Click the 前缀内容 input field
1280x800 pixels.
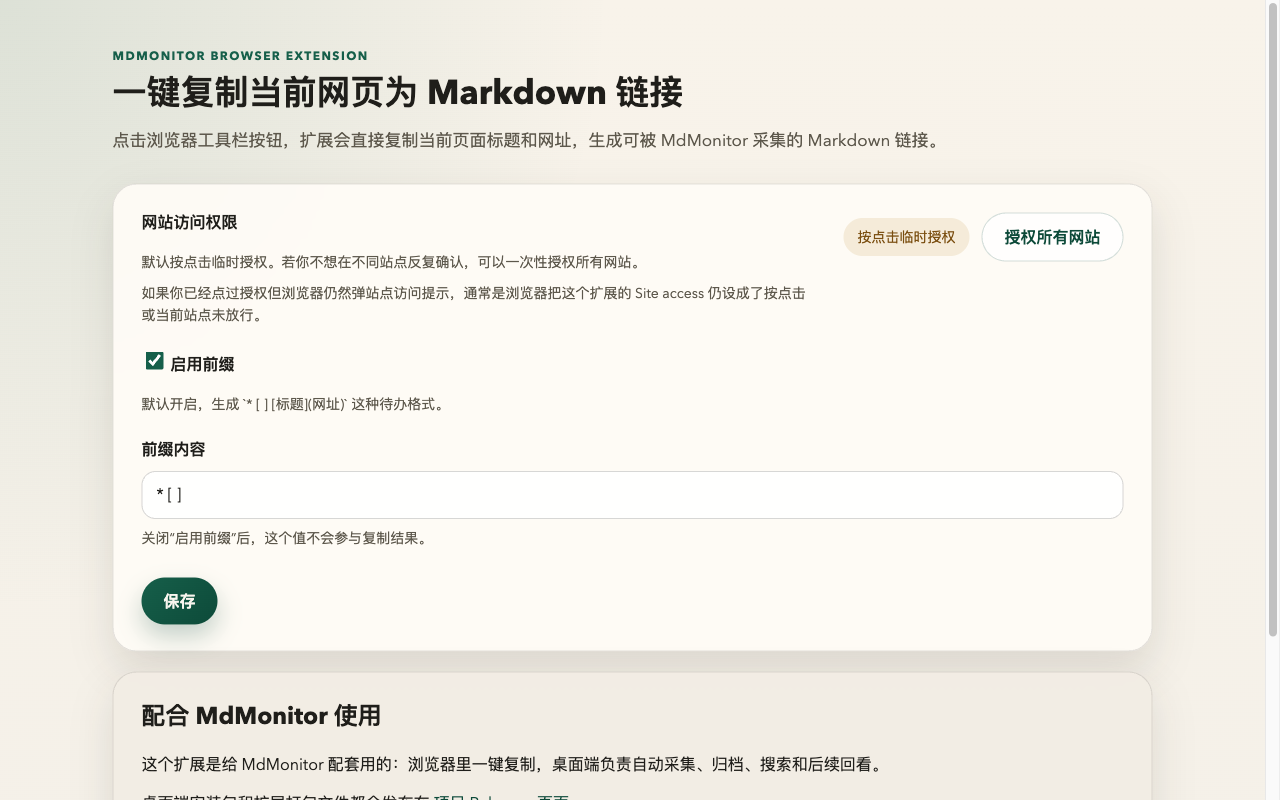click(x=632, y=495)
